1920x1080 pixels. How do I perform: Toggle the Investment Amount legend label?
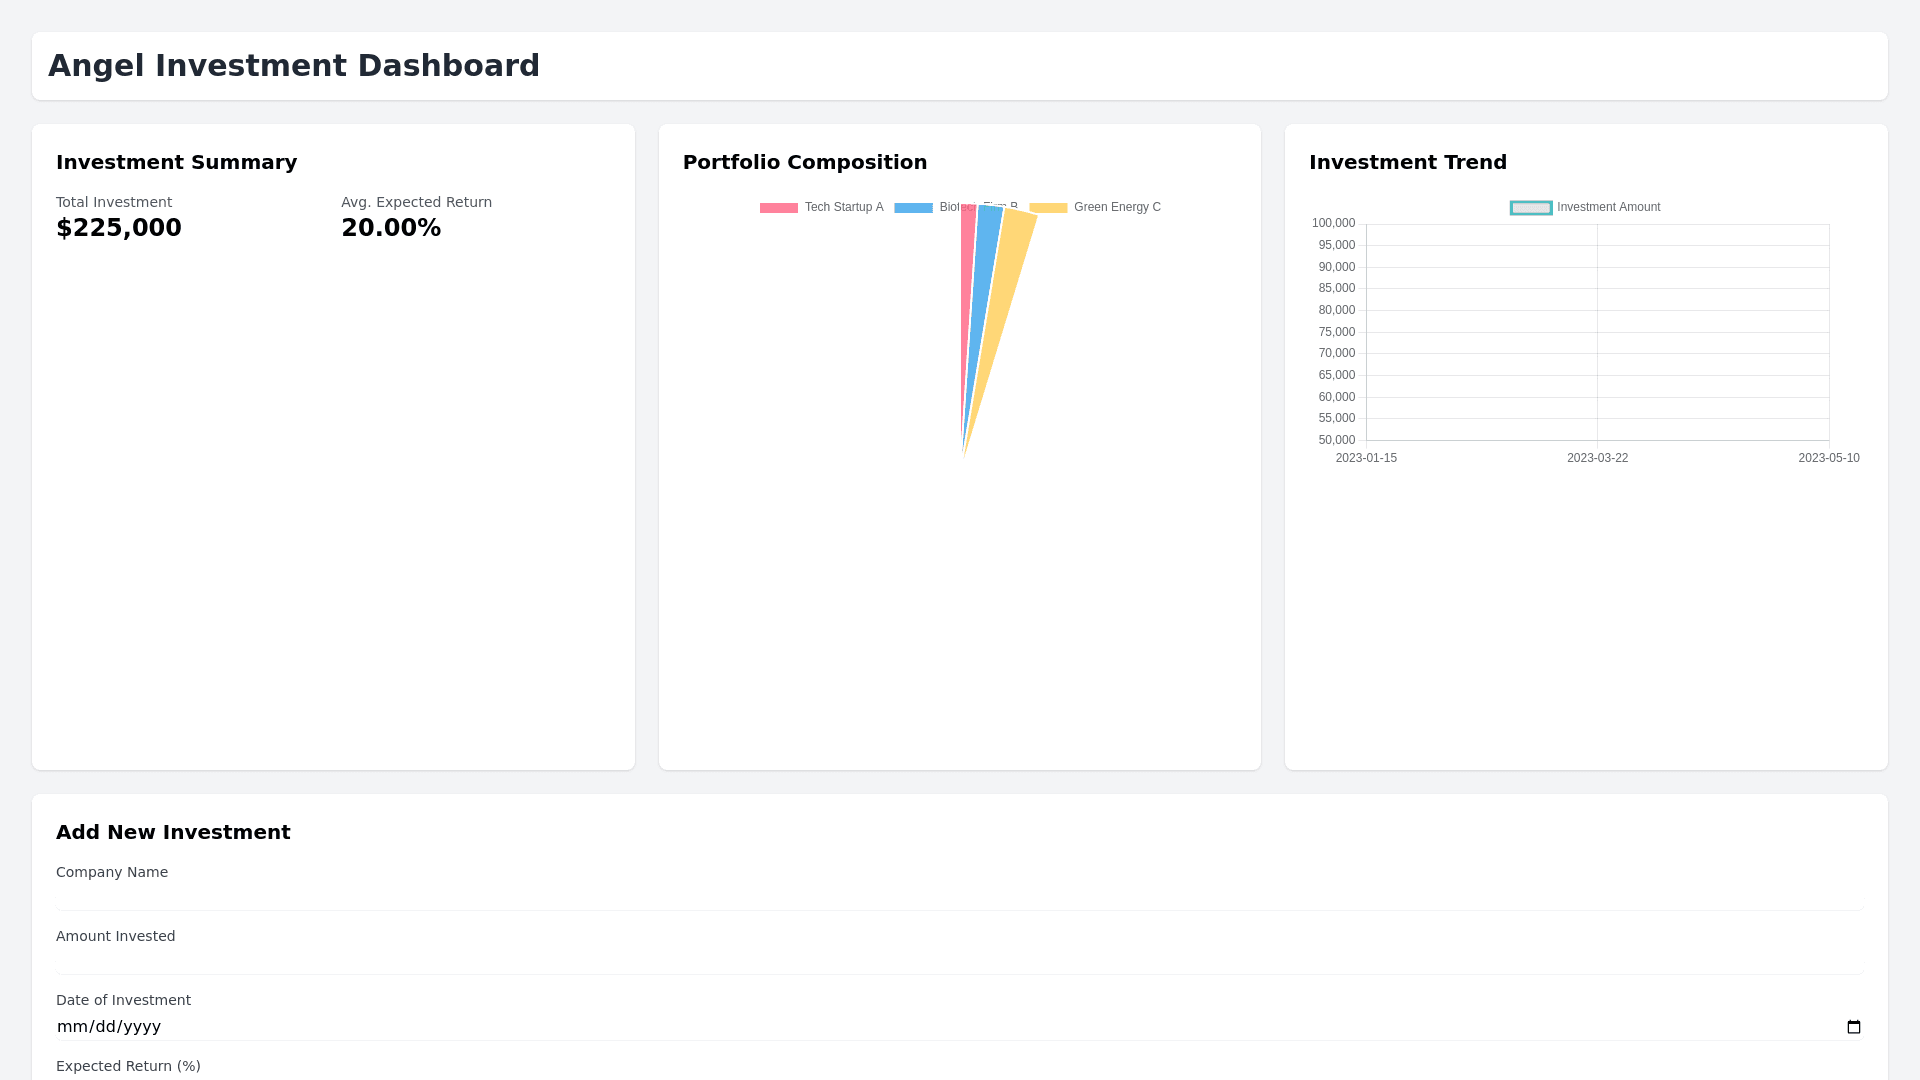[x=1608, y=207]
